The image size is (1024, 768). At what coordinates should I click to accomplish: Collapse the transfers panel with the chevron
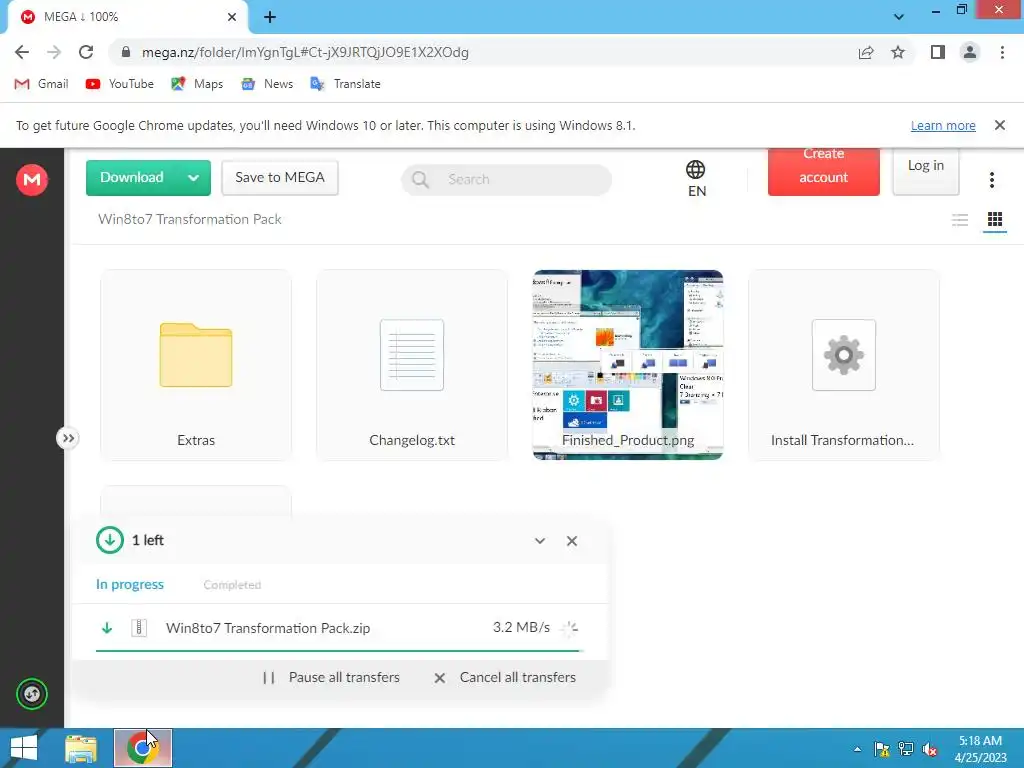[540, 541]
